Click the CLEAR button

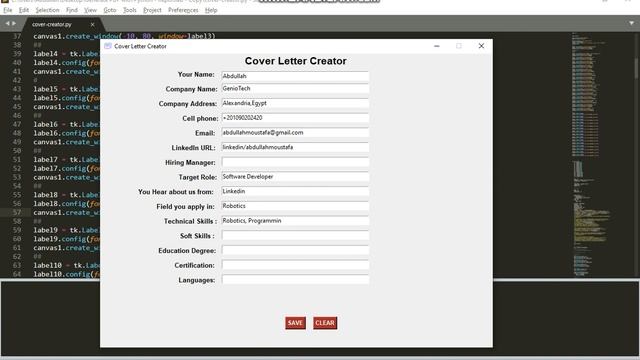point(325,323)
